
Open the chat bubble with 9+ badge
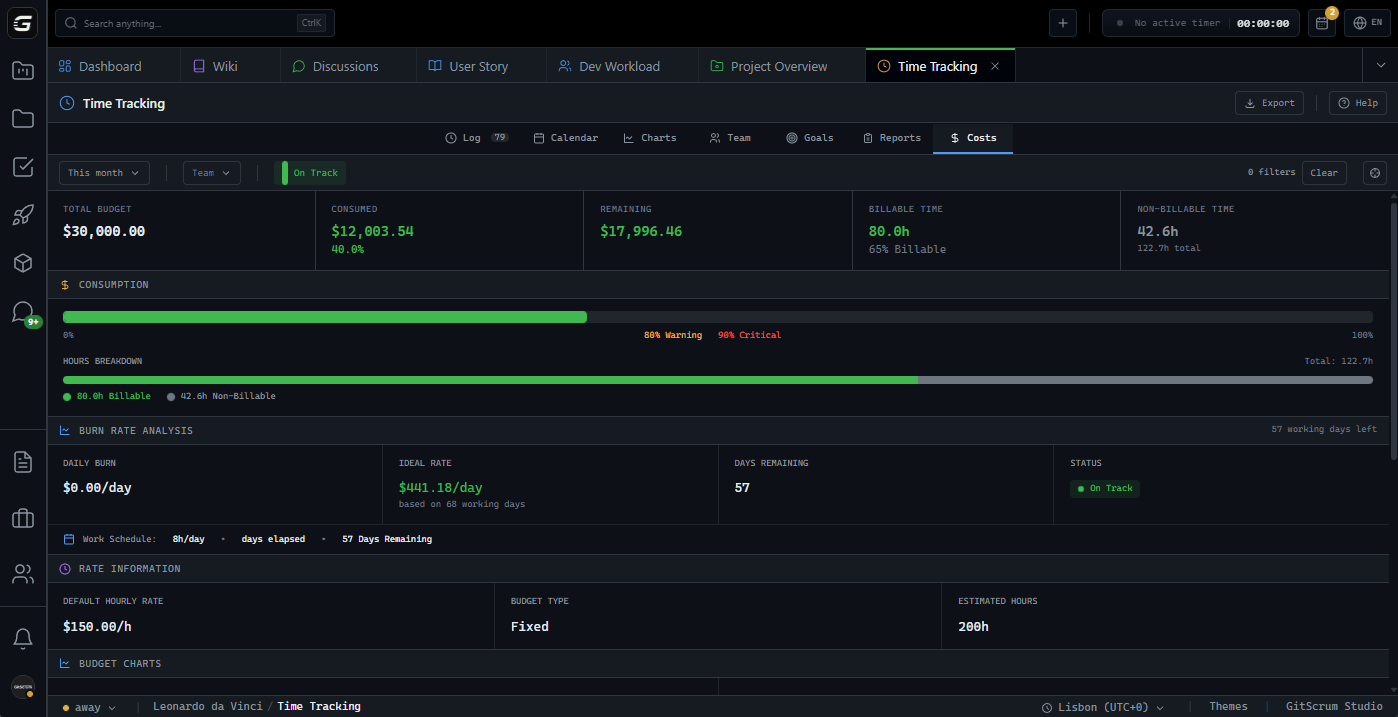point(22,311)
